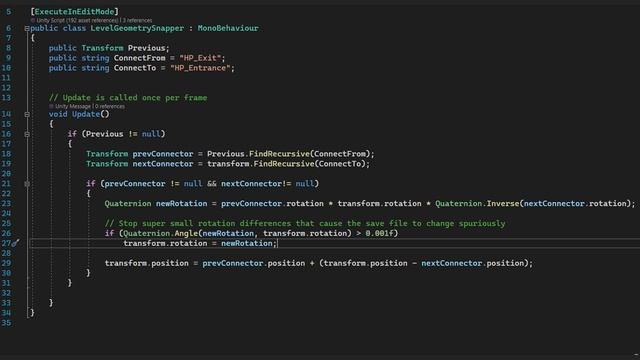Click the 'Stop super small rotation differences' comment
Screen dimensions: 640x360
(x=305, y=223)
